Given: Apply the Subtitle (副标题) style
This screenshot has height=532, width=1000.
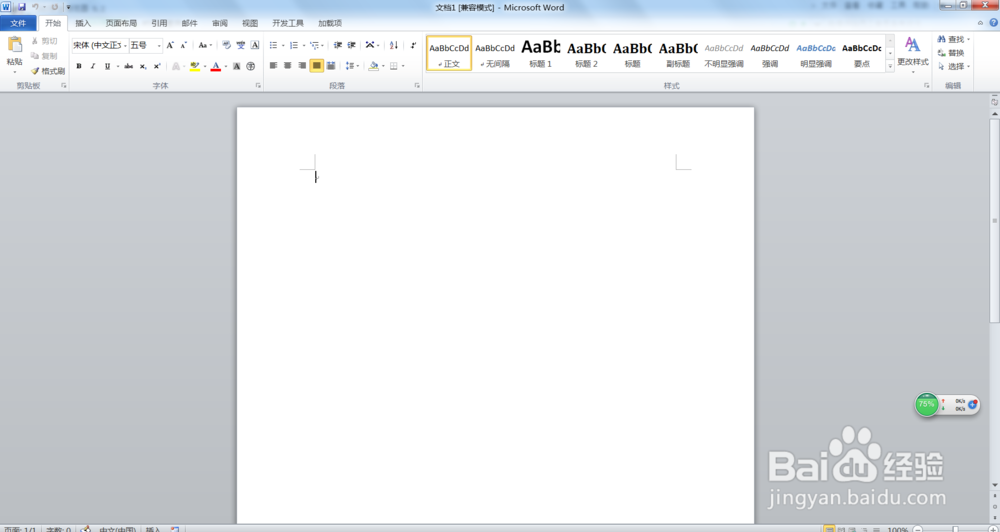Looking at the screenshot, I should click(679, 53).
